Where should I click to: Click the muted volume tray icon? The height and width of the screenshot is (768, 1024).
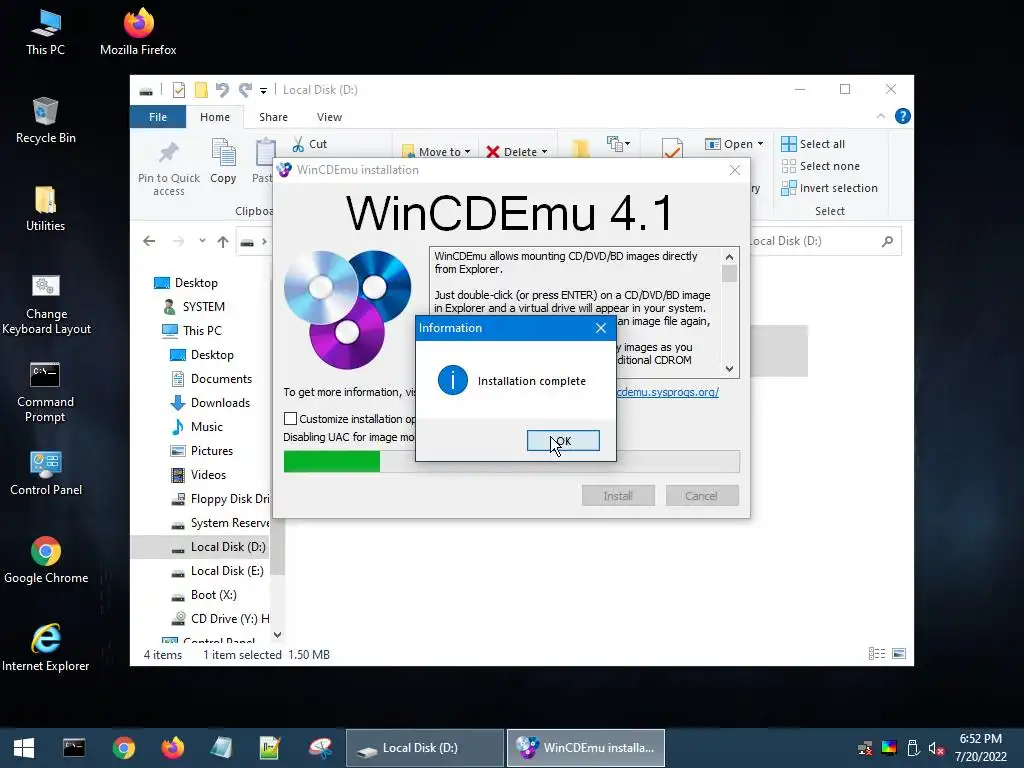pyautogui.click(x=936, y=748)
